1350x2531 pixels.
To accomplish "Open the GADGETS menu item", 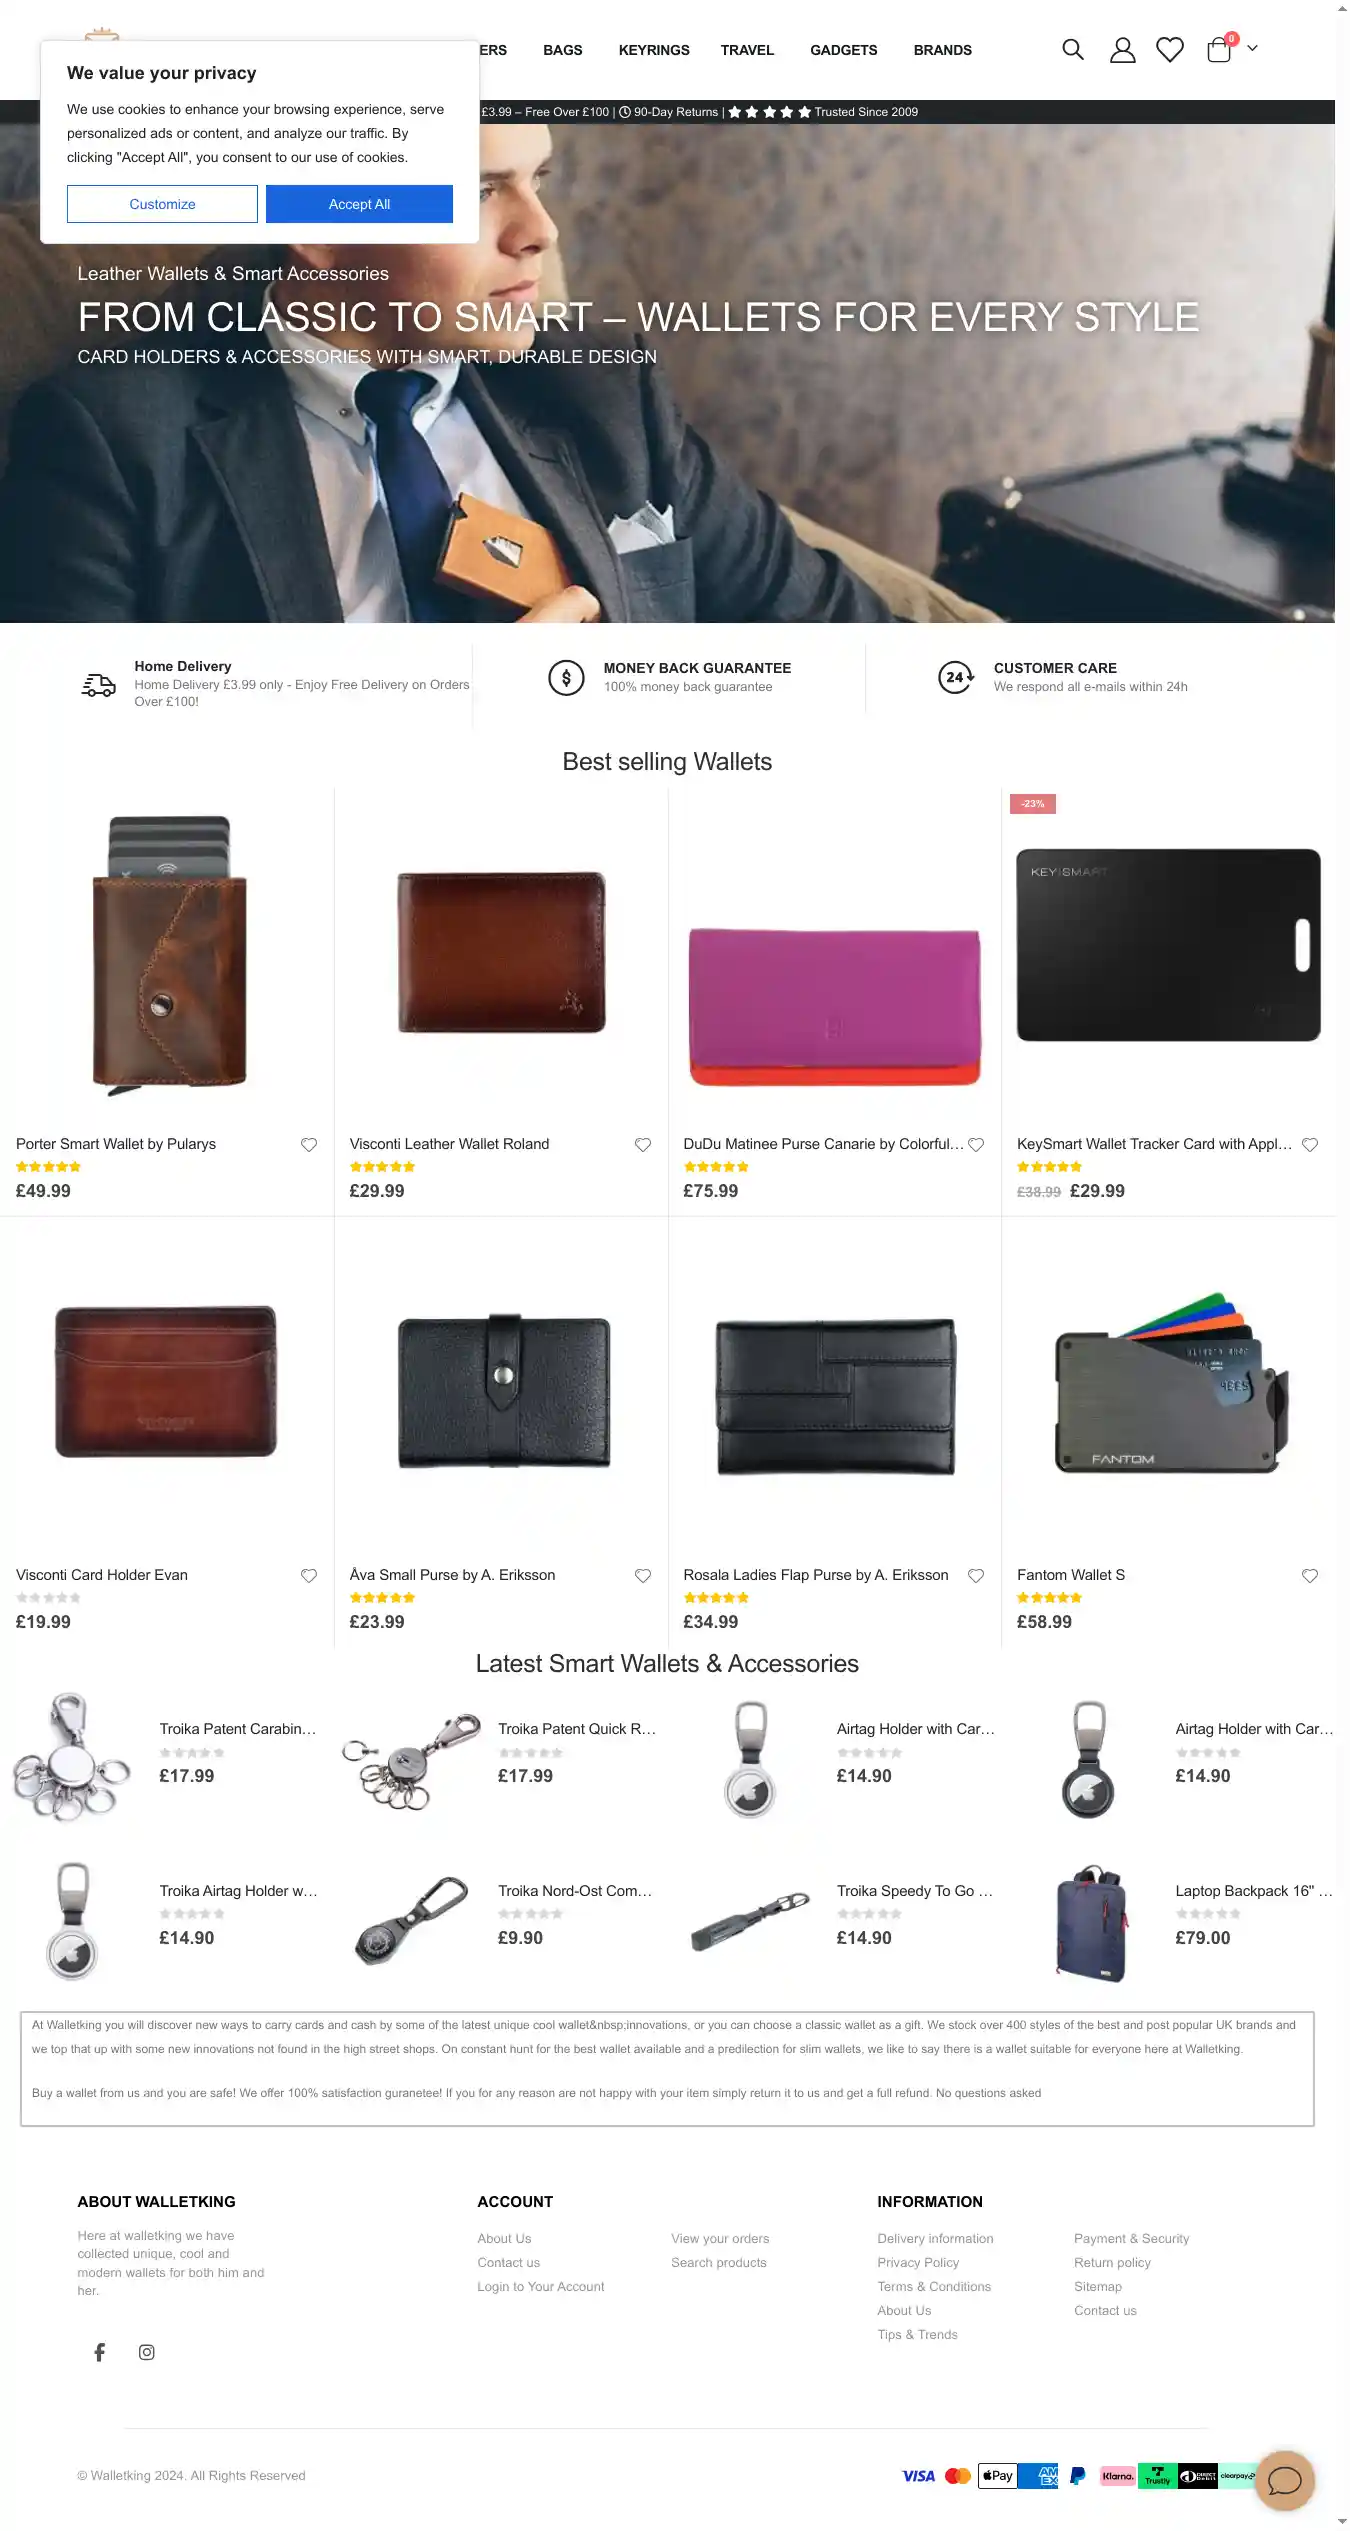I will click(x=843, y=50).
